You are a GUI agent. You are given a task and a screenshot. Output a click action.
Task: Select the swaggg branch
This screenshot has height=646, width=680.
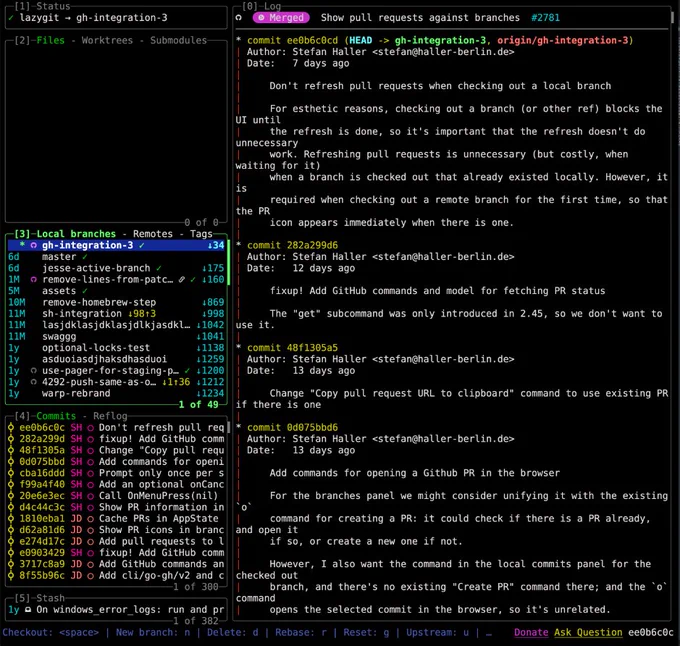pyautogui.click(x=116, y=336)
